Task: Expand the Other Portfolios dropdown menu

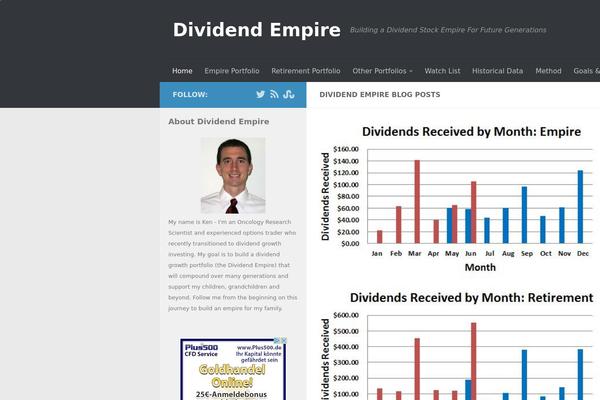Action: click(382, 71)
